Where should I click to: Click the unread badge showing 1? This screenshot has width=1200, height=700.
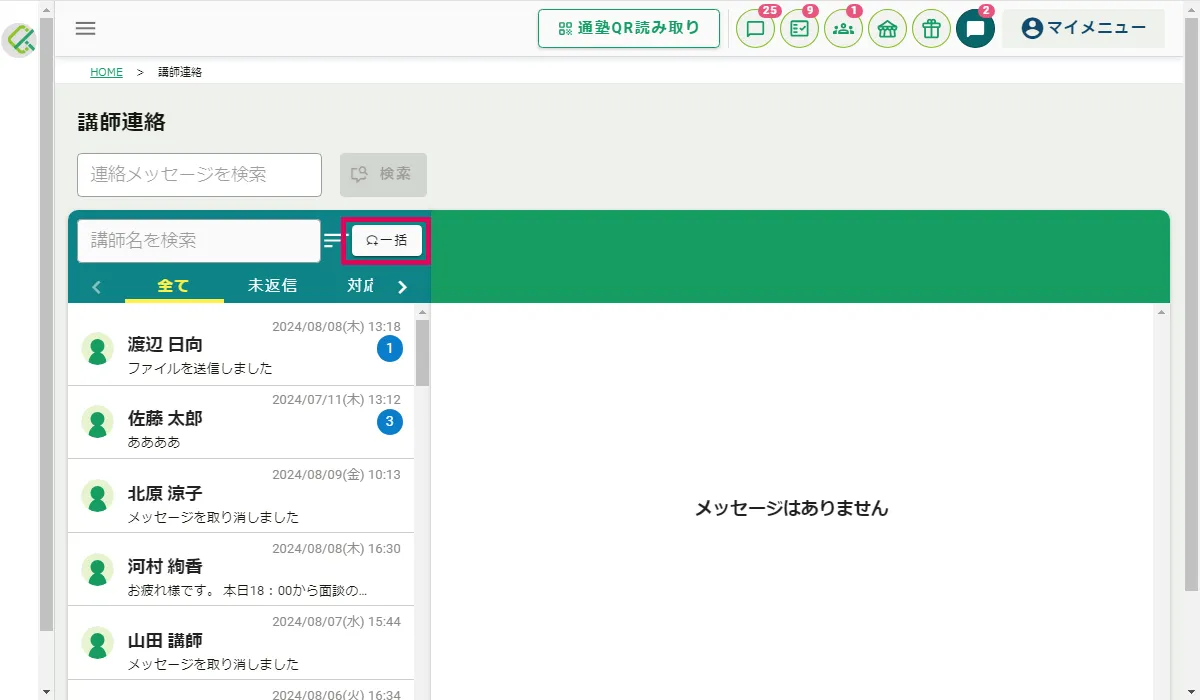[x=390, y=348]
